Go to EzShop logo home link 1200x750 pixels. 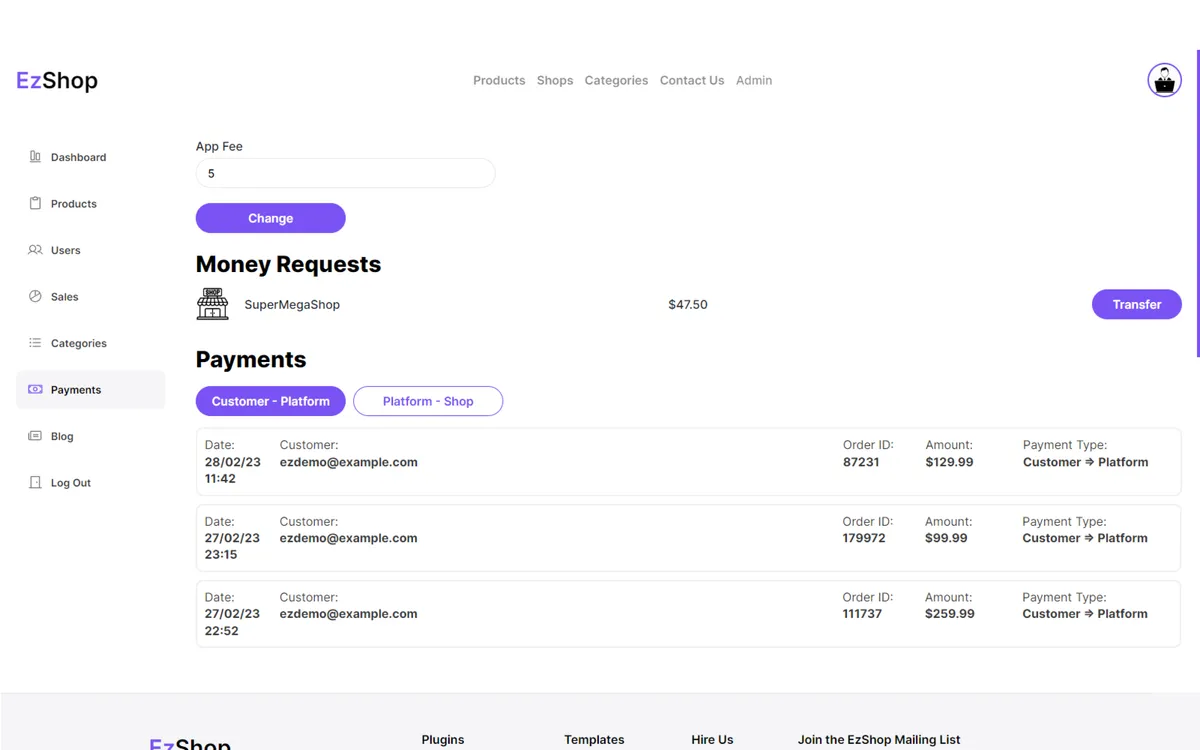click(57, 80)
